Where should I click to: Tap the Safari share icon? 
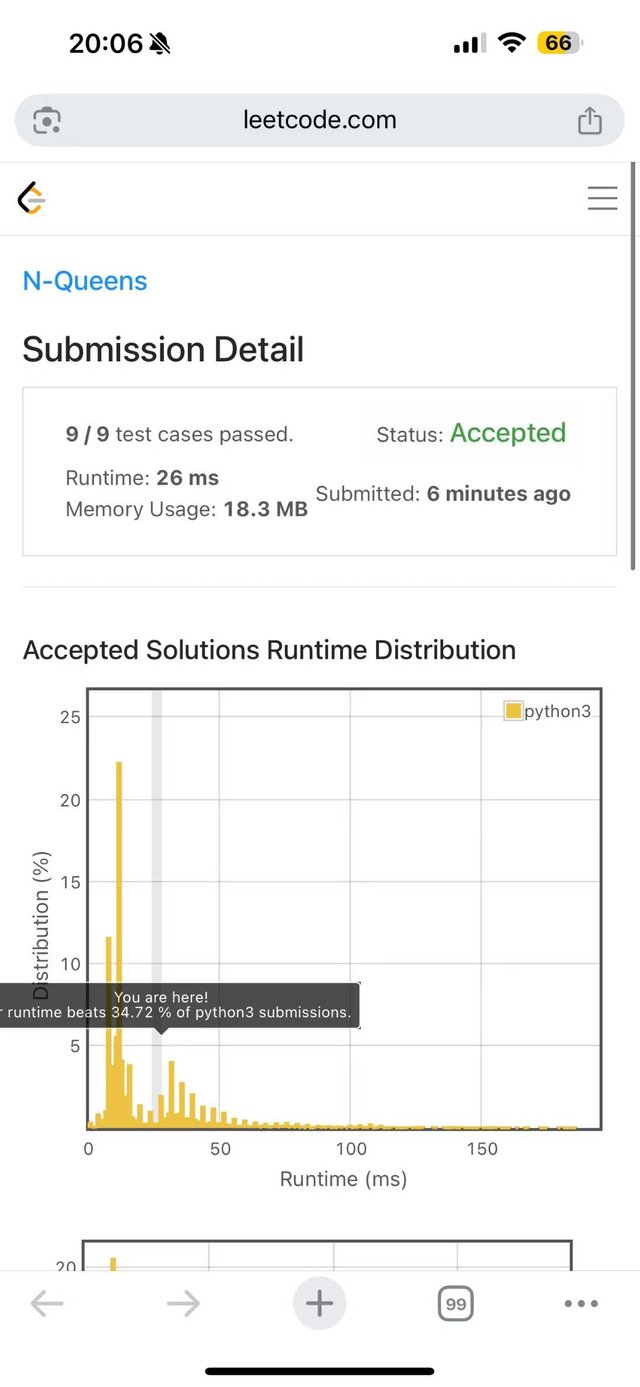590,120
